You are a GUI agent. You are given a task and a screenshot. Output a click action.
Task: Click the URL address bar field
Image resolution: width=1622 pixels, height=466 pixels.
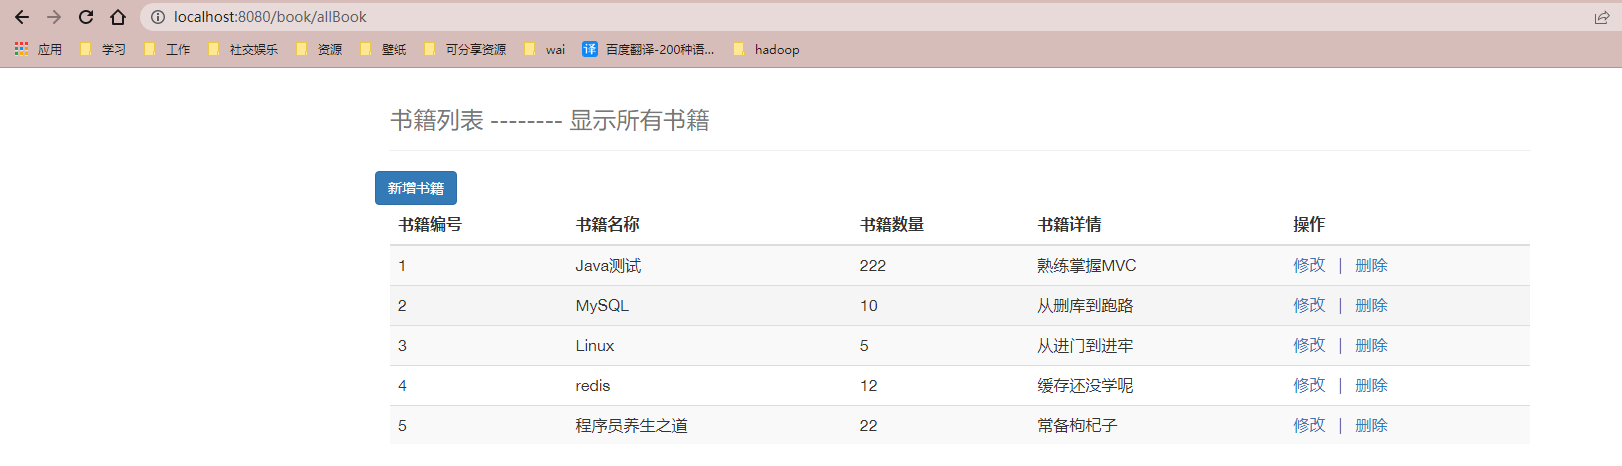800,17
